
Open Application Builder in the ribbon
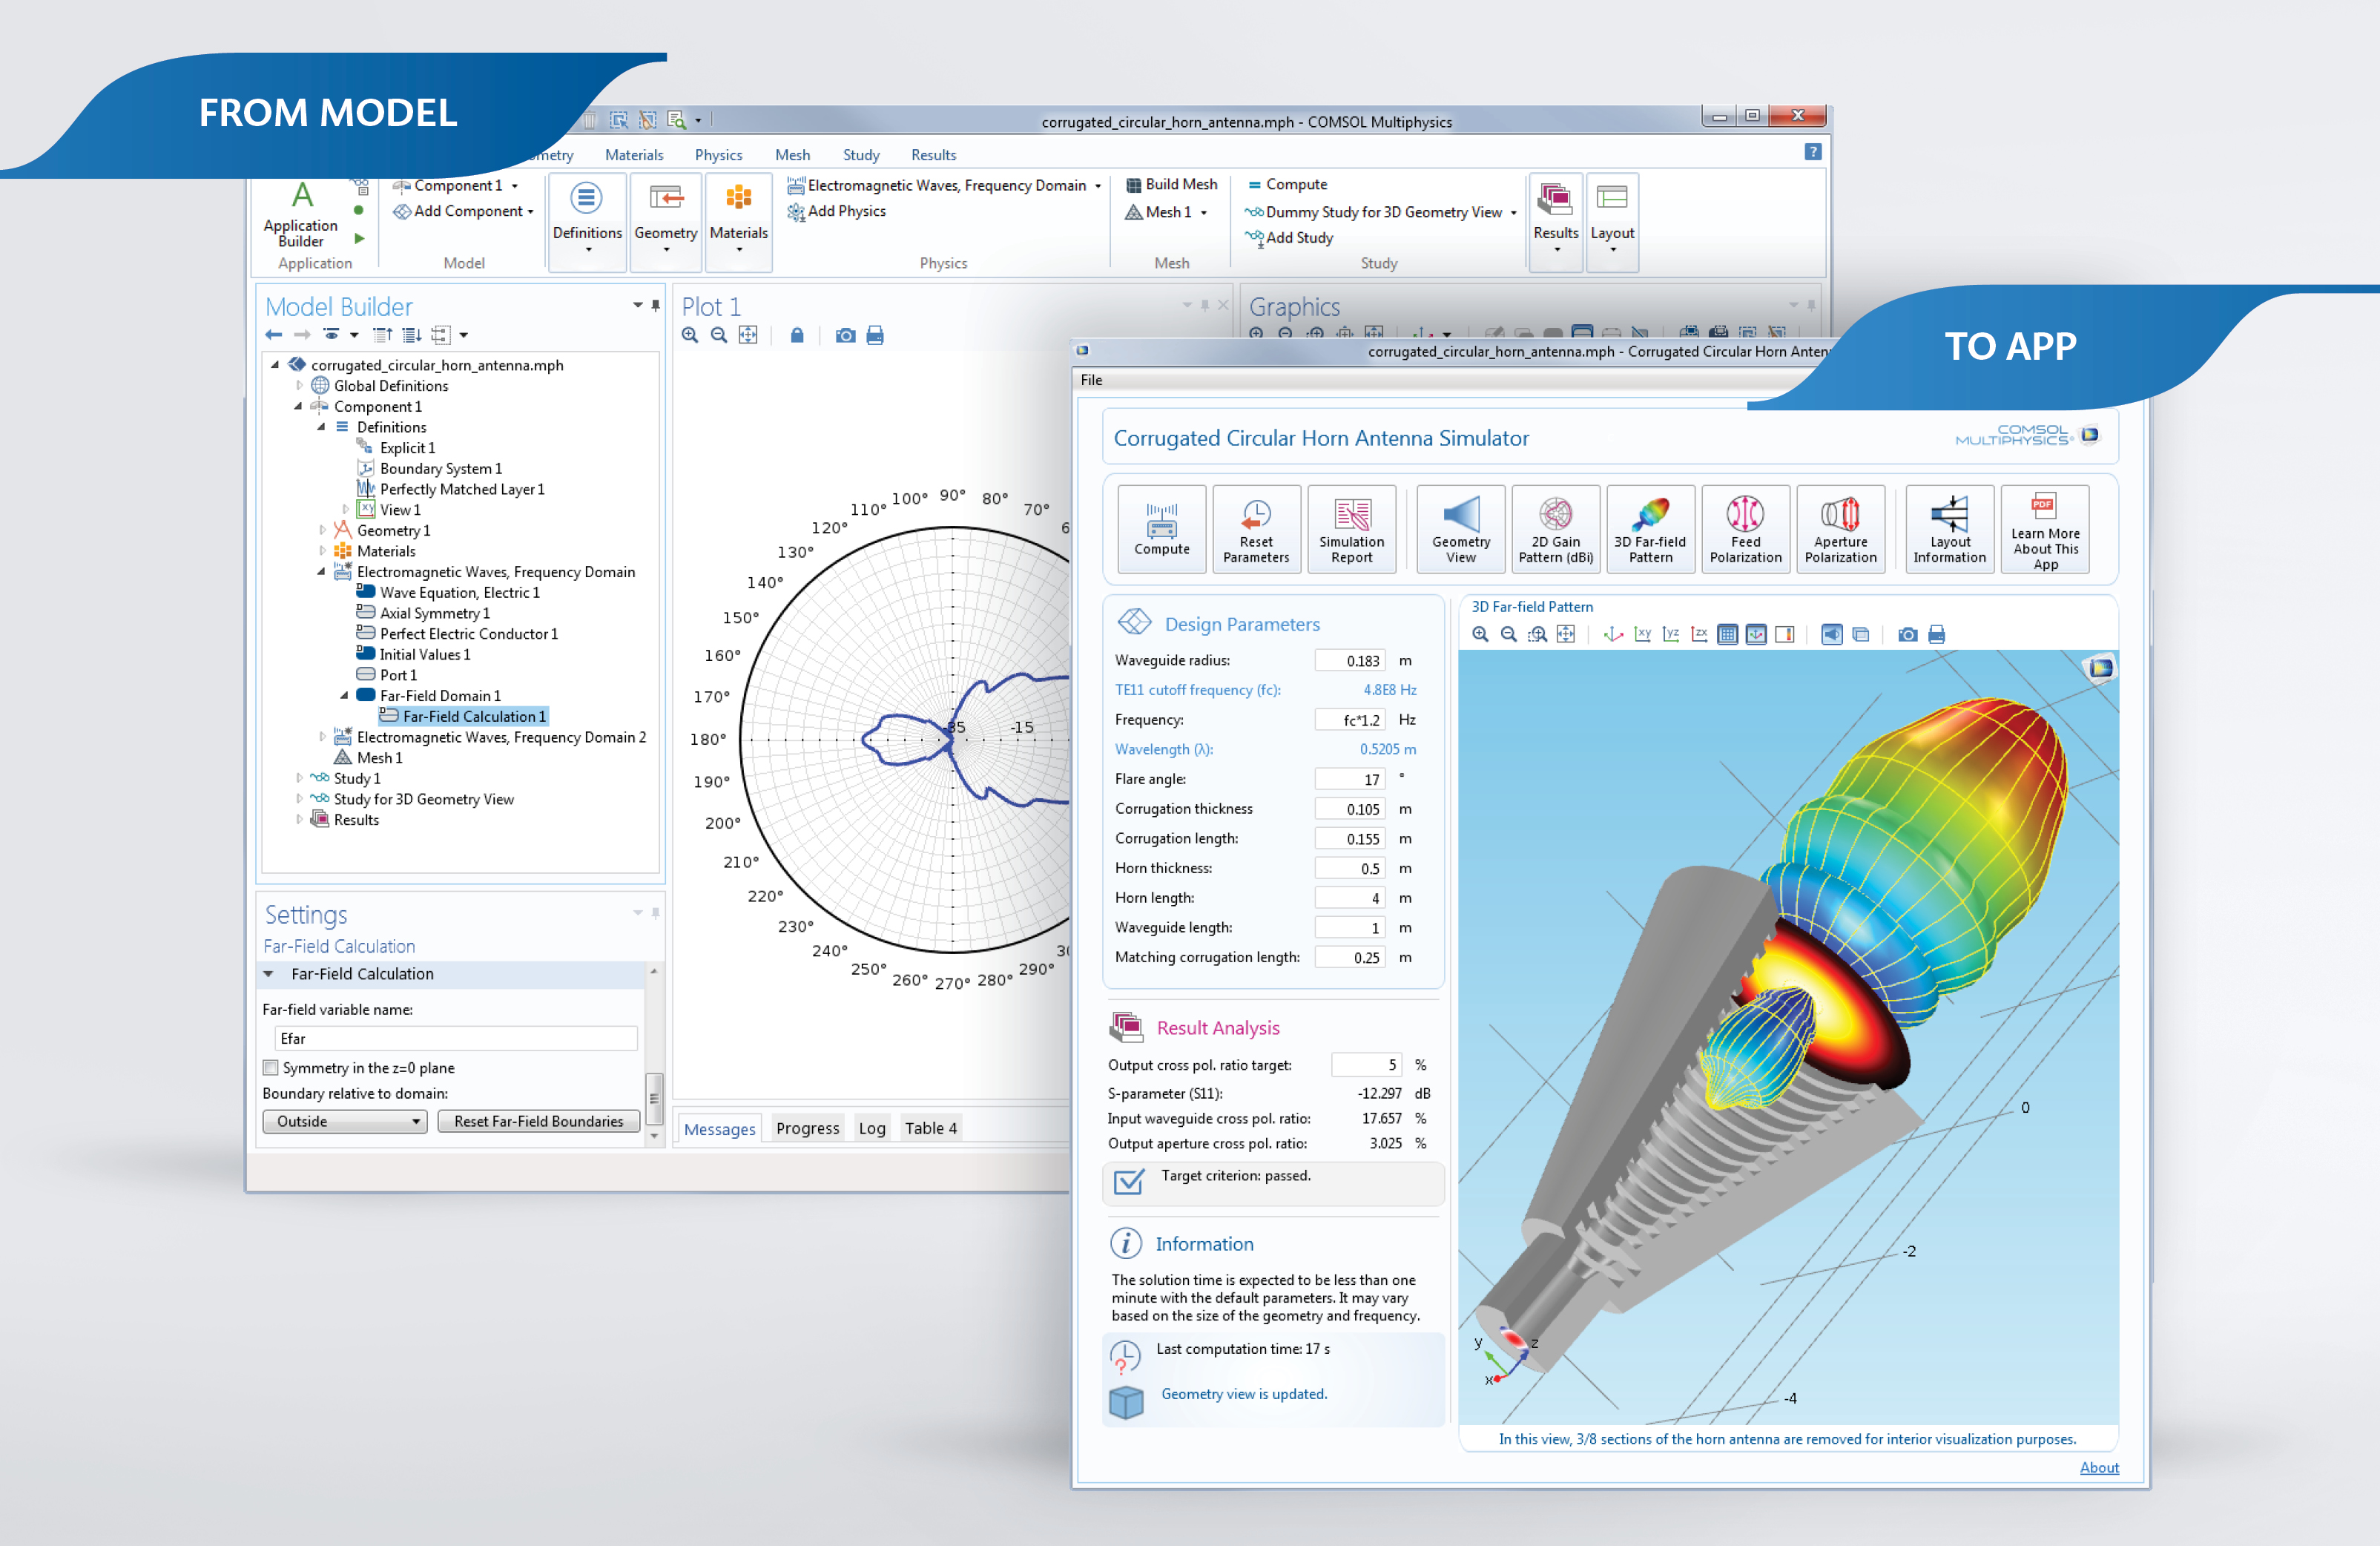(300, 214)
